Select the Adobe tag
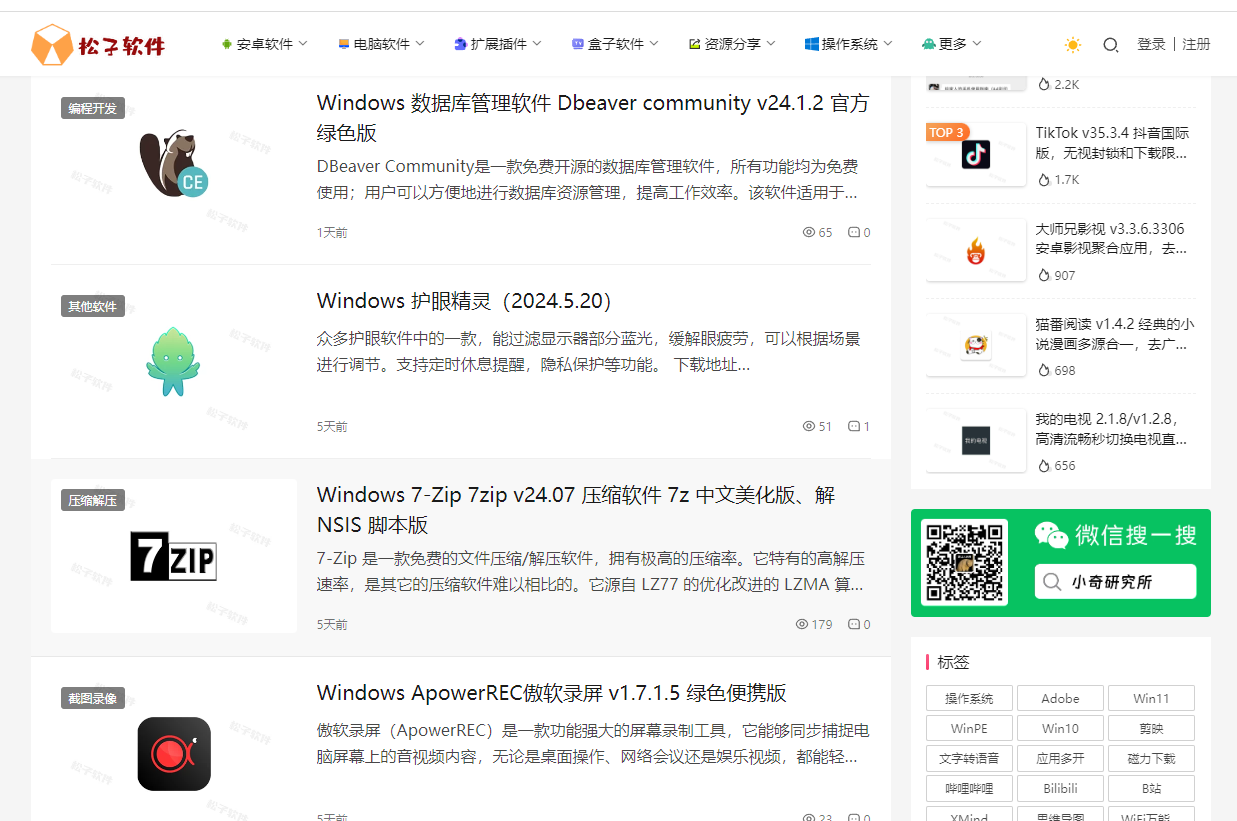 pyautogui.click(x=1060, y=698)
